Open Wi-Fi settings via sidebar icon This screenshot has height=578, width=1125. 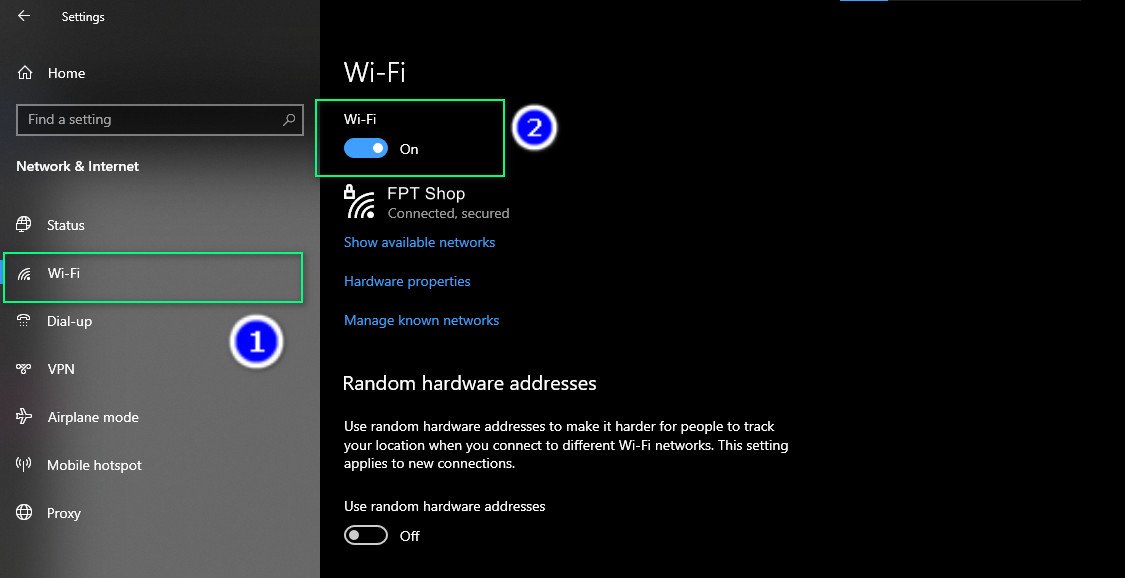click(x=23, y=272)
